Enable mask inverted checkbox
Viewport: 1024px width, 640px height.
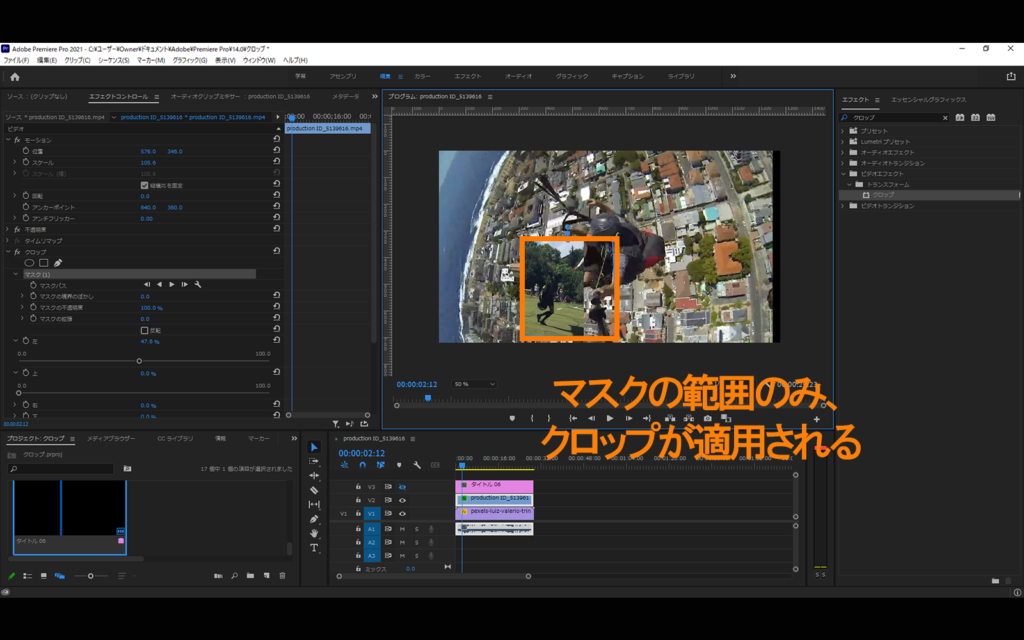(x=144, y=330)
